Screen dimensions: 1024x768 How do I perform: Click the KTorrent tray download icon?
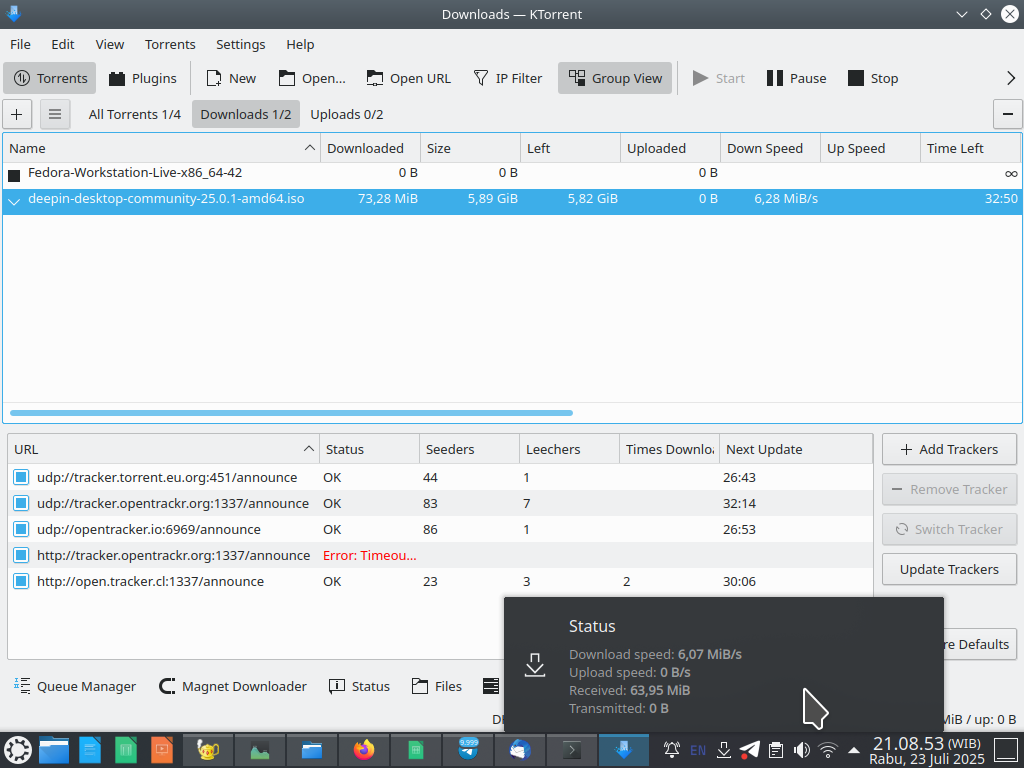tap(724, 750)
